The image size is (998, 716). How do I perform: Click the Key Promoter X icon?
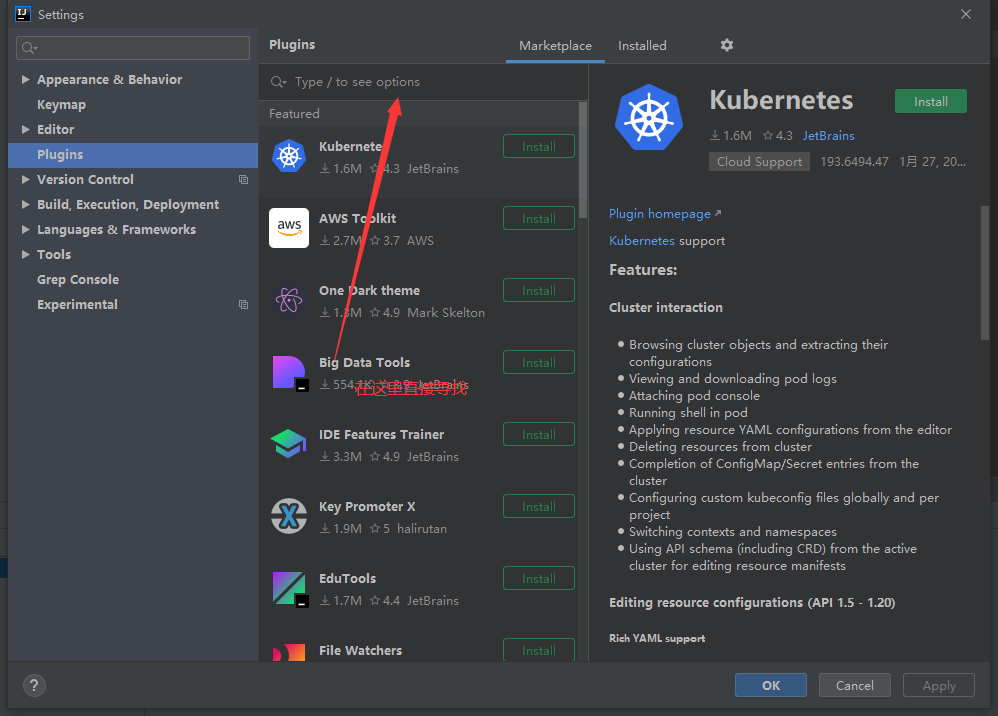289,516
